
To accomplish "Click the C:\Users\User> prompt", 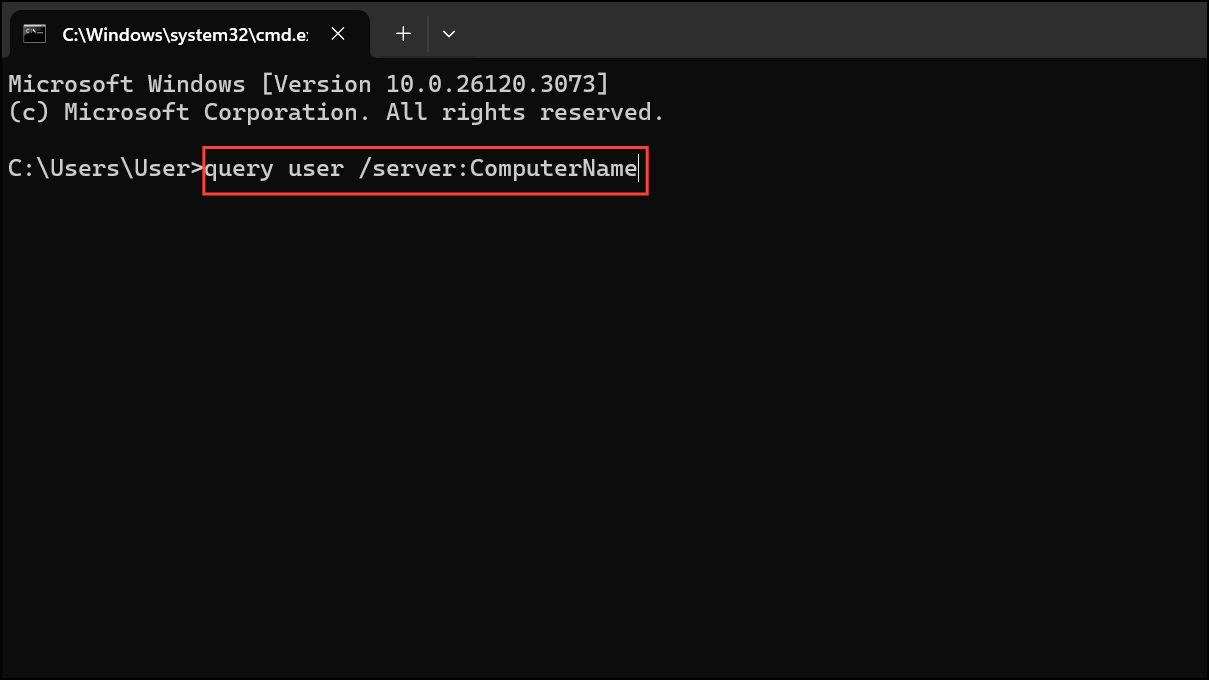I will 106,168.
